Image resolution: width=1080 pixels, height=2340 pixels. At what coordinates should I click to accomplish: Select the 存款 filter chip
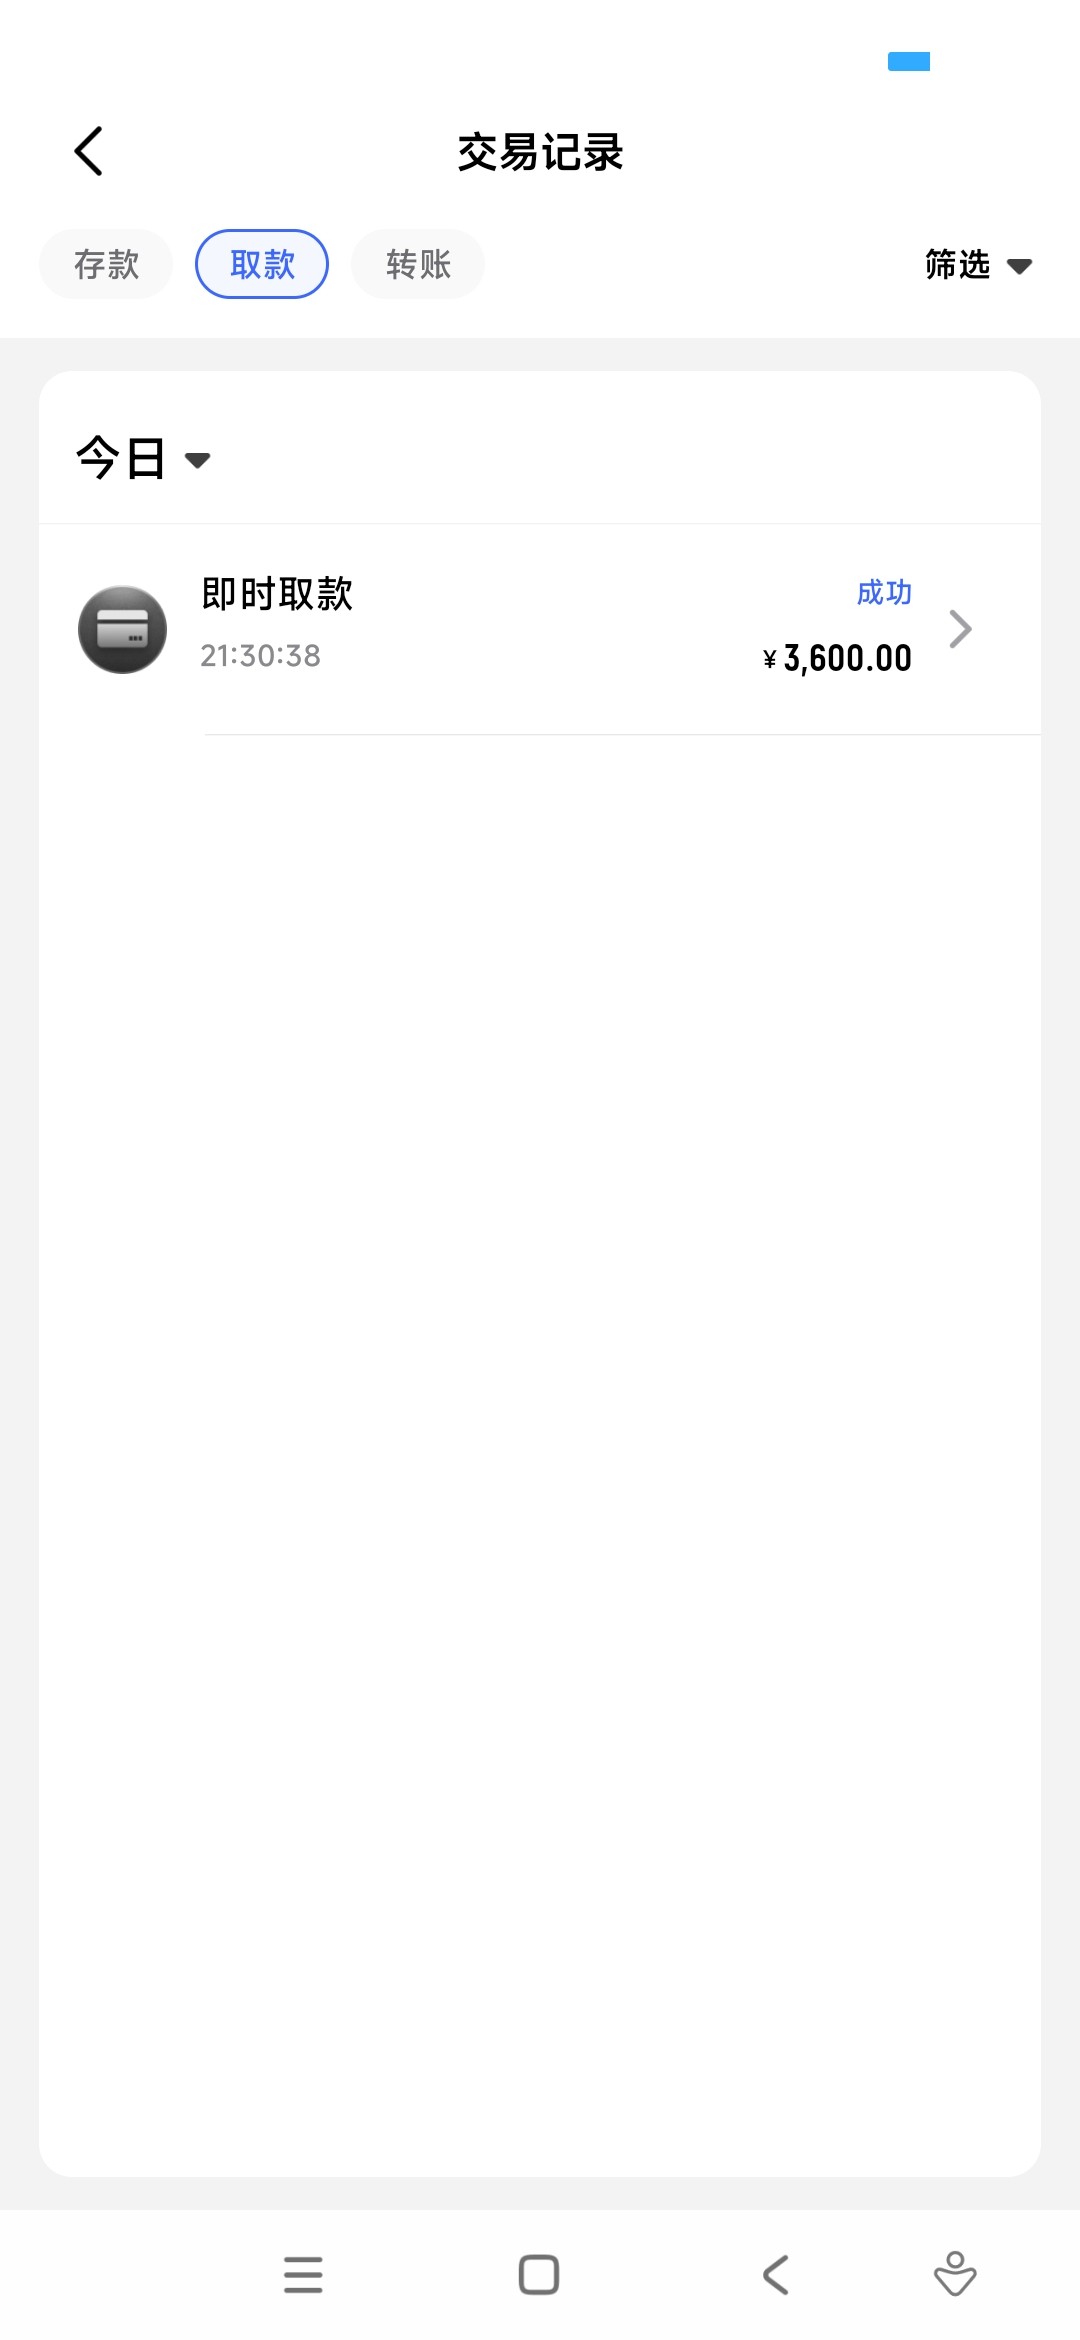pyautogui.click(x=106, y=265)
